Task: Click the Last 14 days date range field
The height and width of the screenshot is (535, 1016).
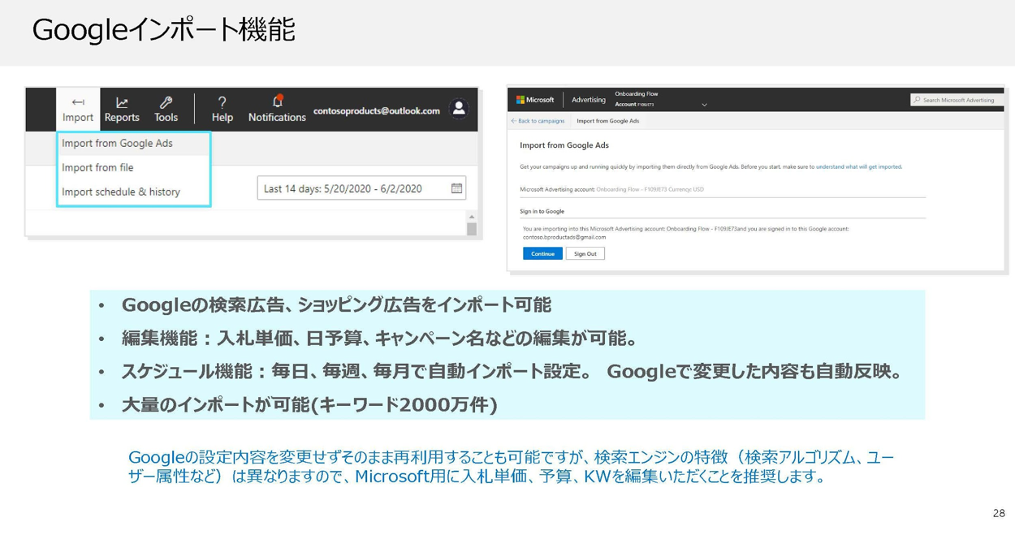Action: [x=362, y=188]
